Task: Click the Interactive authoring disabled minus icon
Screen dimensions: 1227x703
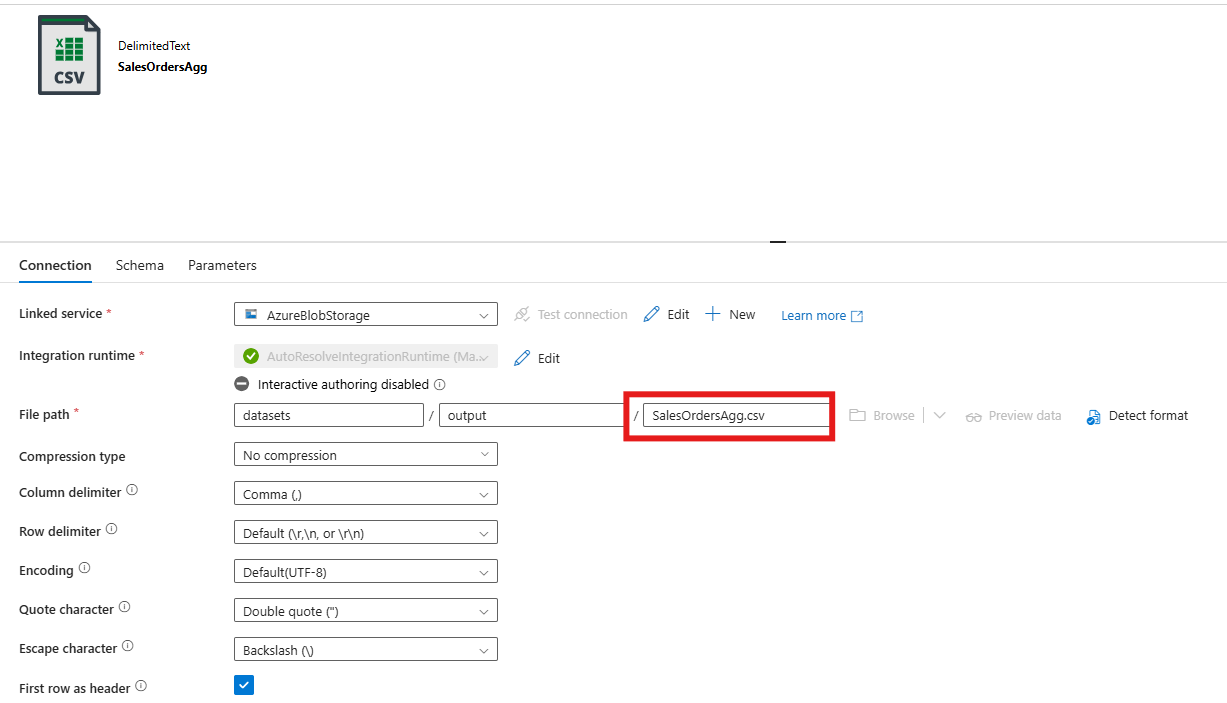Action: 242,384
